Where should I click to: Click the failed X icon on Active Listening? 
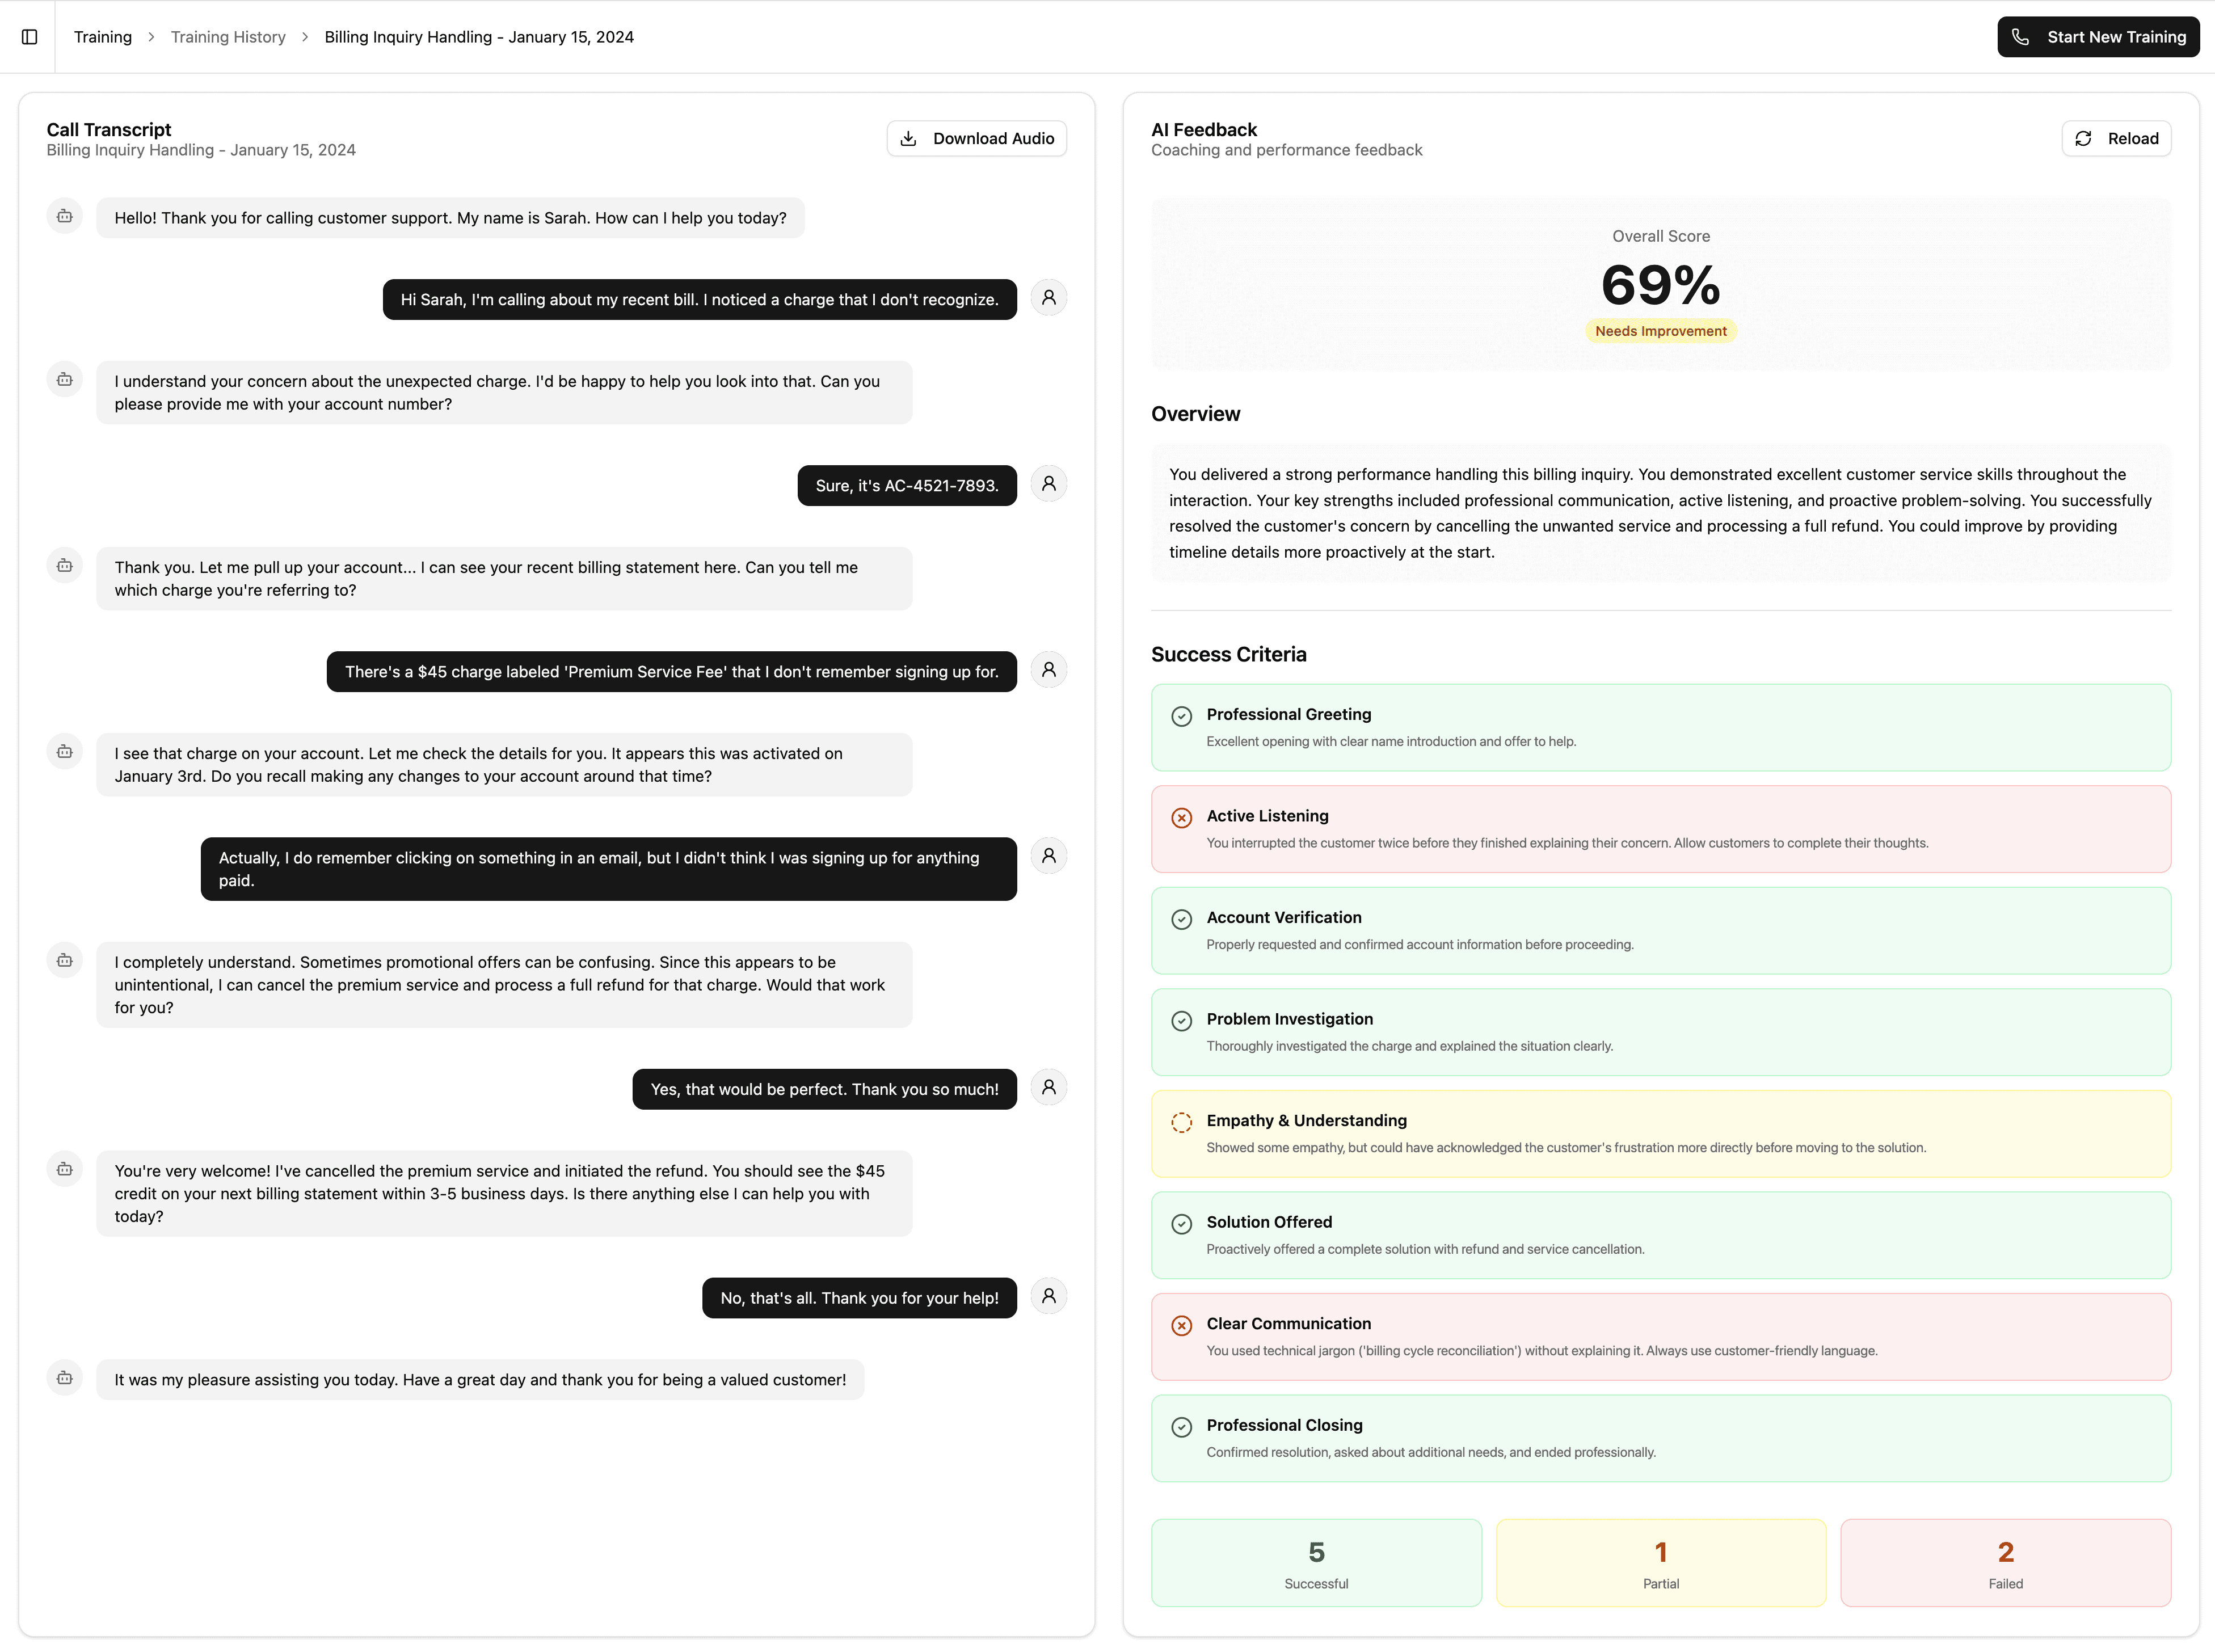coord(1181,818)
